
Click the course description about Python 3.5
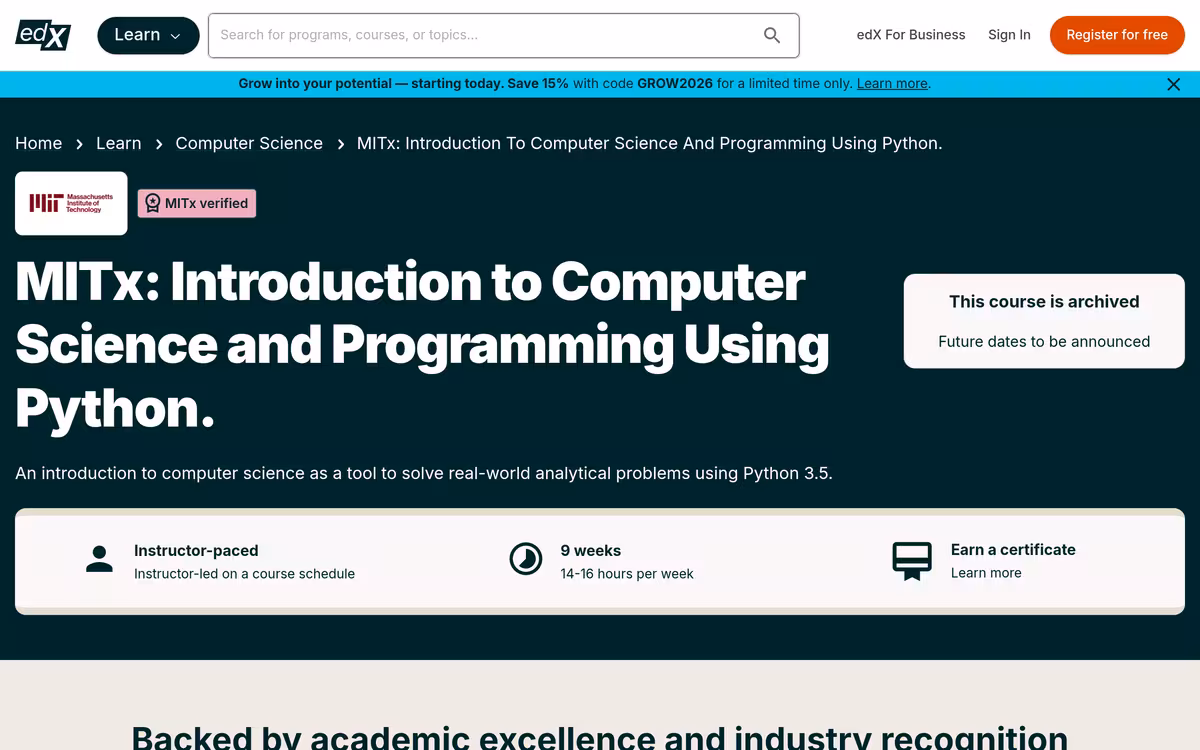pyautogui.click(x=424, y=473)
